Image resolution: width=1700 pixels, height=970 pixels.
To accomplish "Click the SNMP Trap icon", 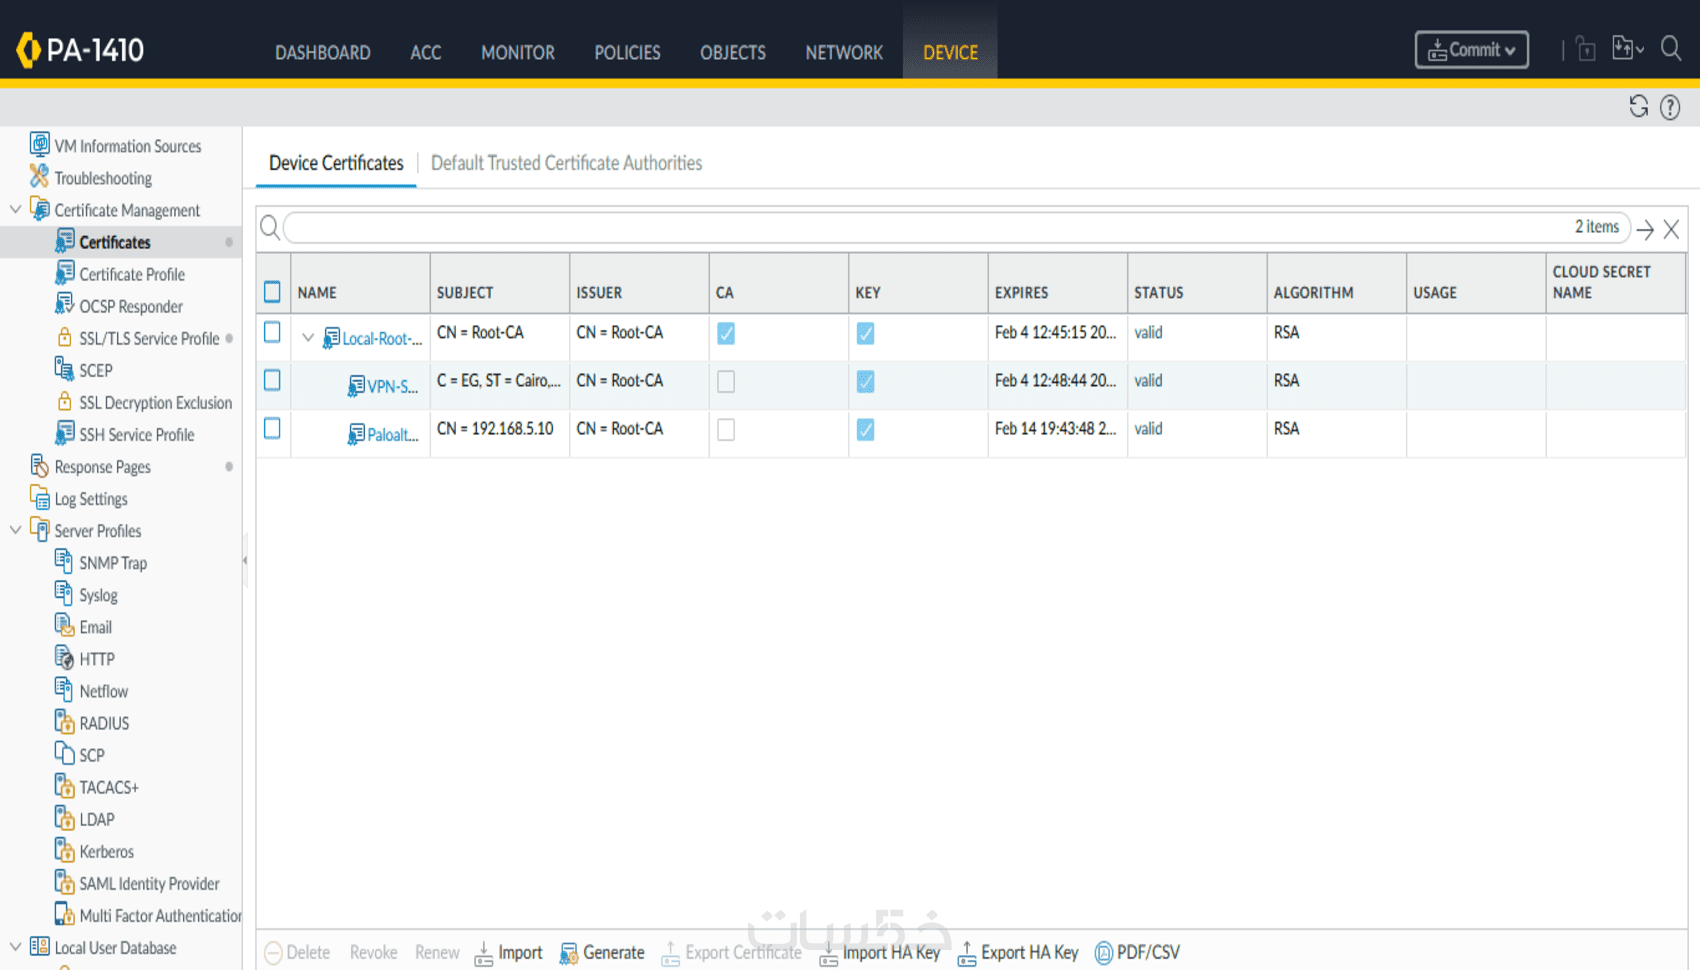I will pos(65,561).
